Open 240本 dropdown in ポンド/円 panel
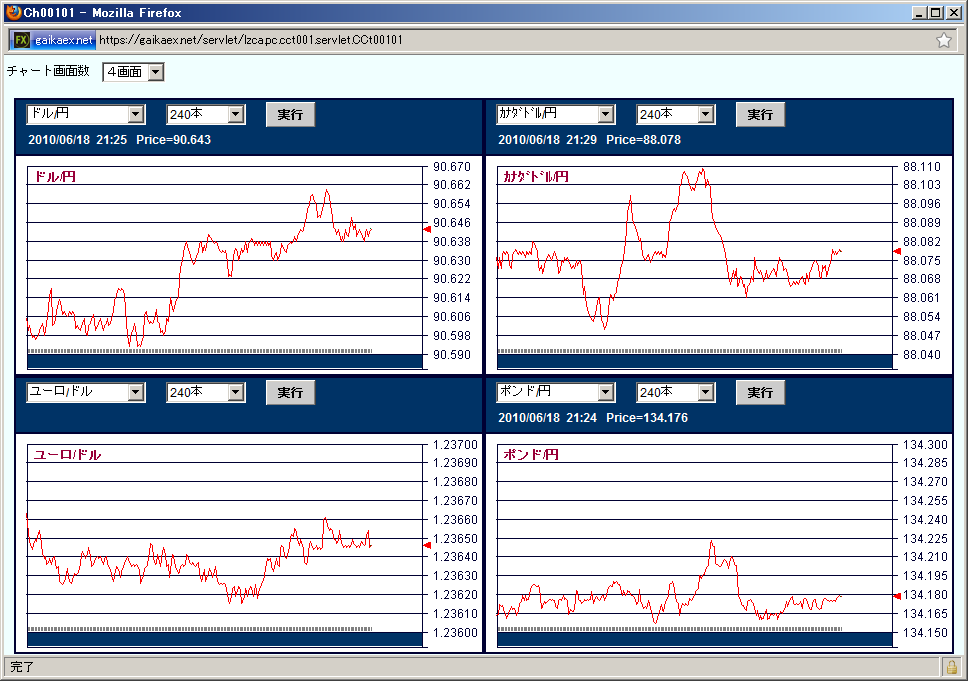This screenshot has height=681, width=968. 675,392
